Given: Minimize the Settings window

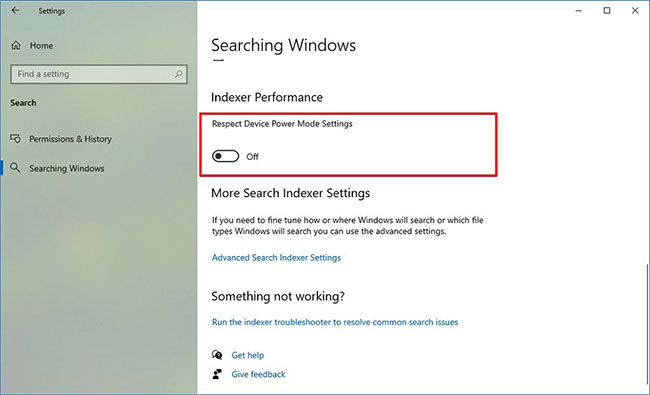Looking at the screenshot, I should [x=579, y=11].
